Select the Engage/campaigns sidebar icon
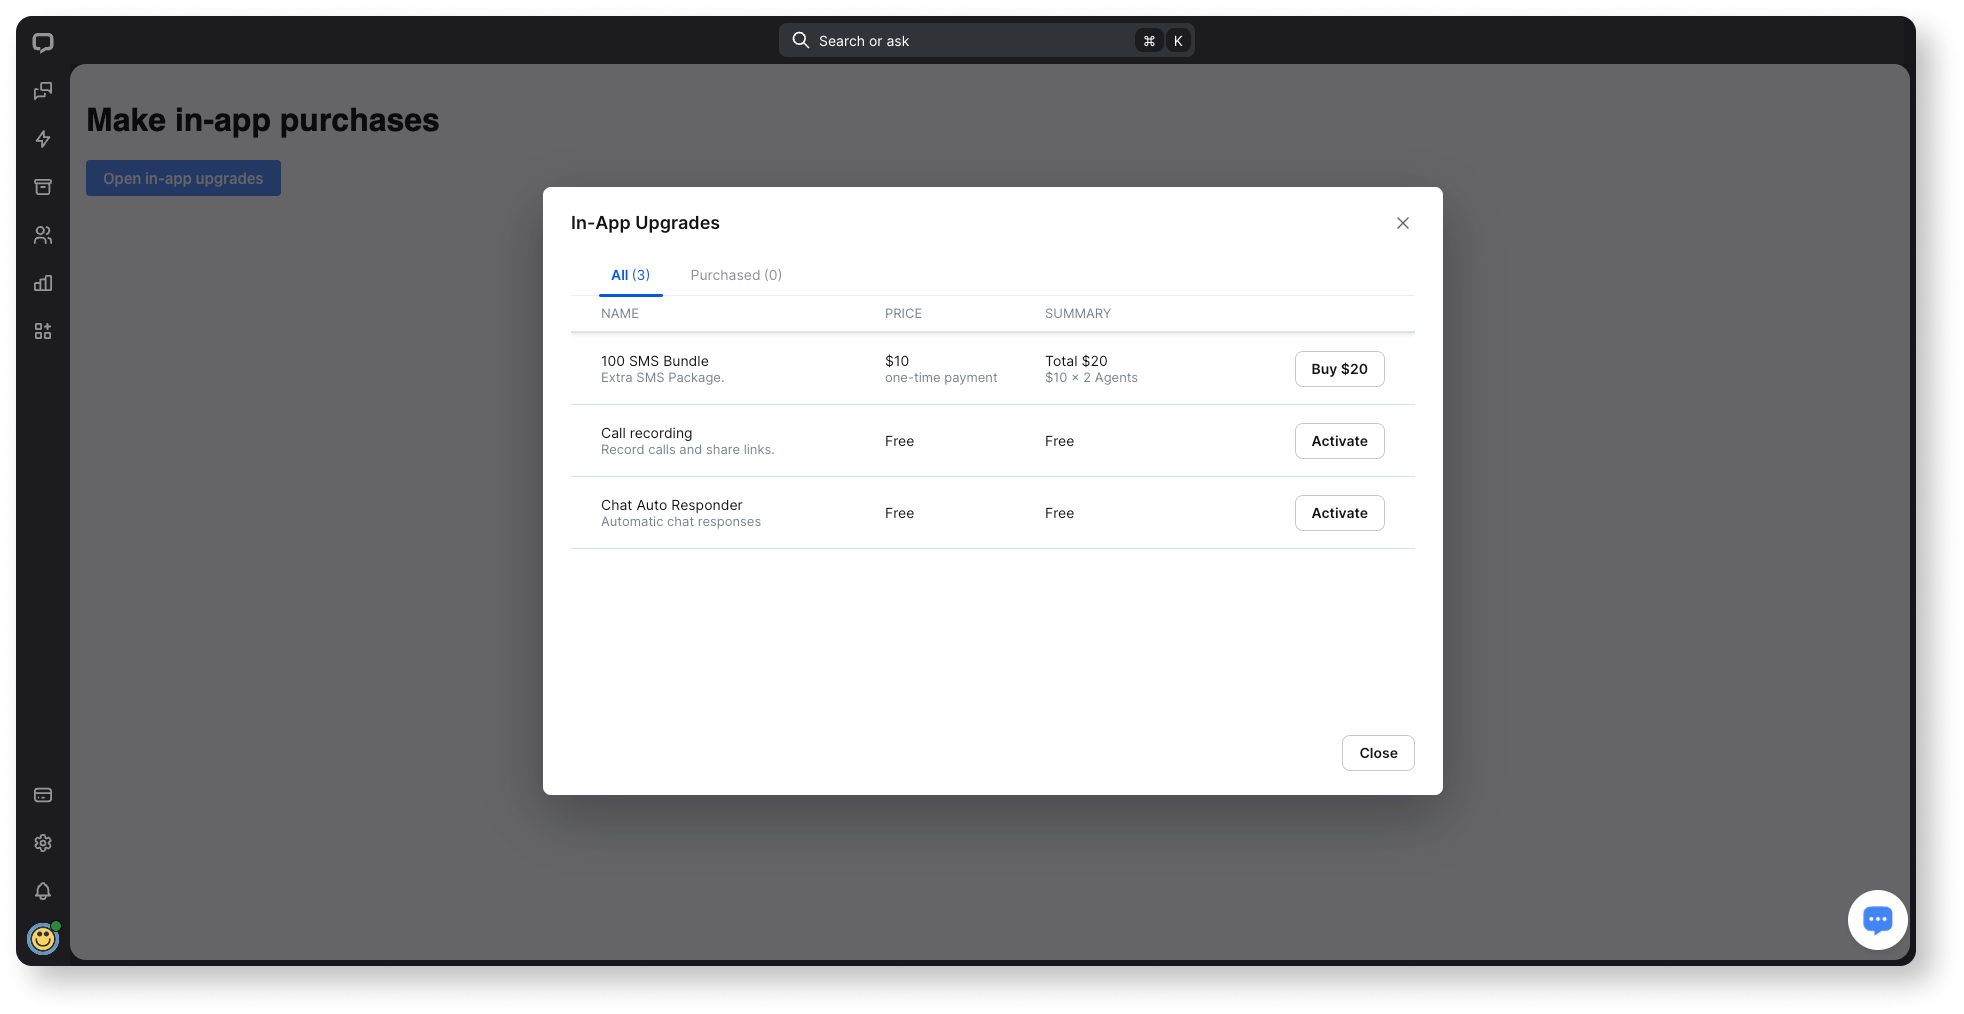Viewport: 1964px width, 1014px height. (x=43, y=91)
